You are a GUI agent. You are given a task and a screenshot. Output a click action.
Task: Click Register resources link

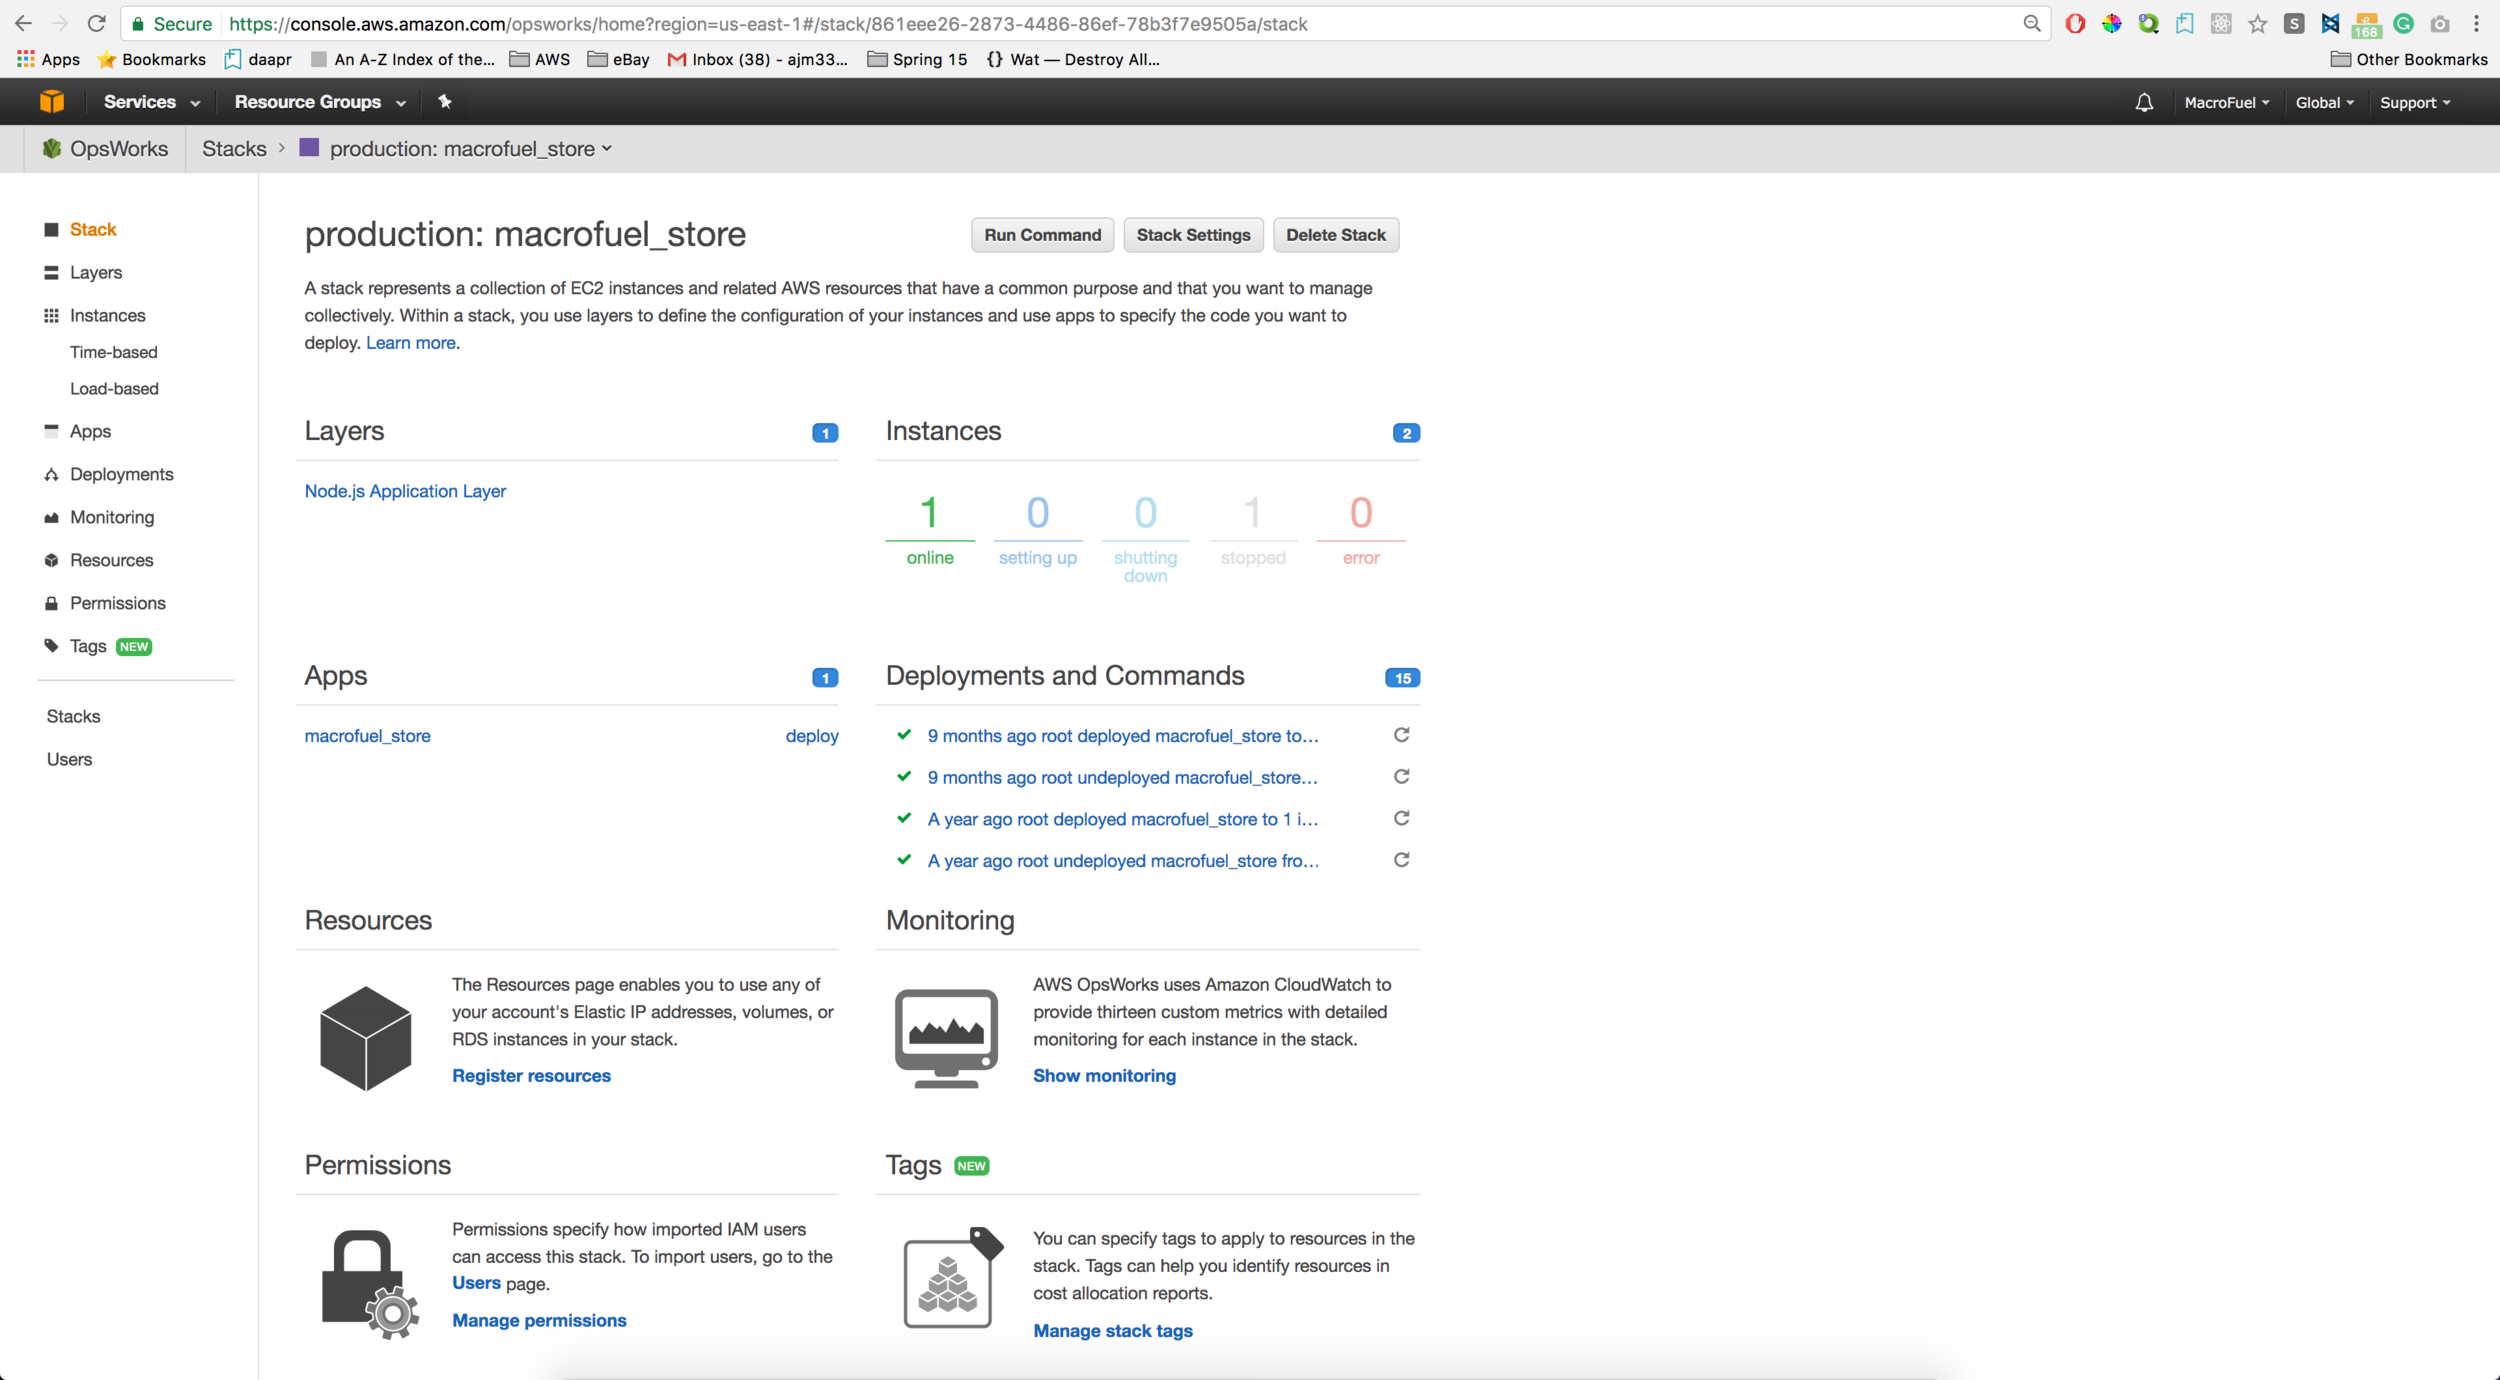click(531, 1076)
